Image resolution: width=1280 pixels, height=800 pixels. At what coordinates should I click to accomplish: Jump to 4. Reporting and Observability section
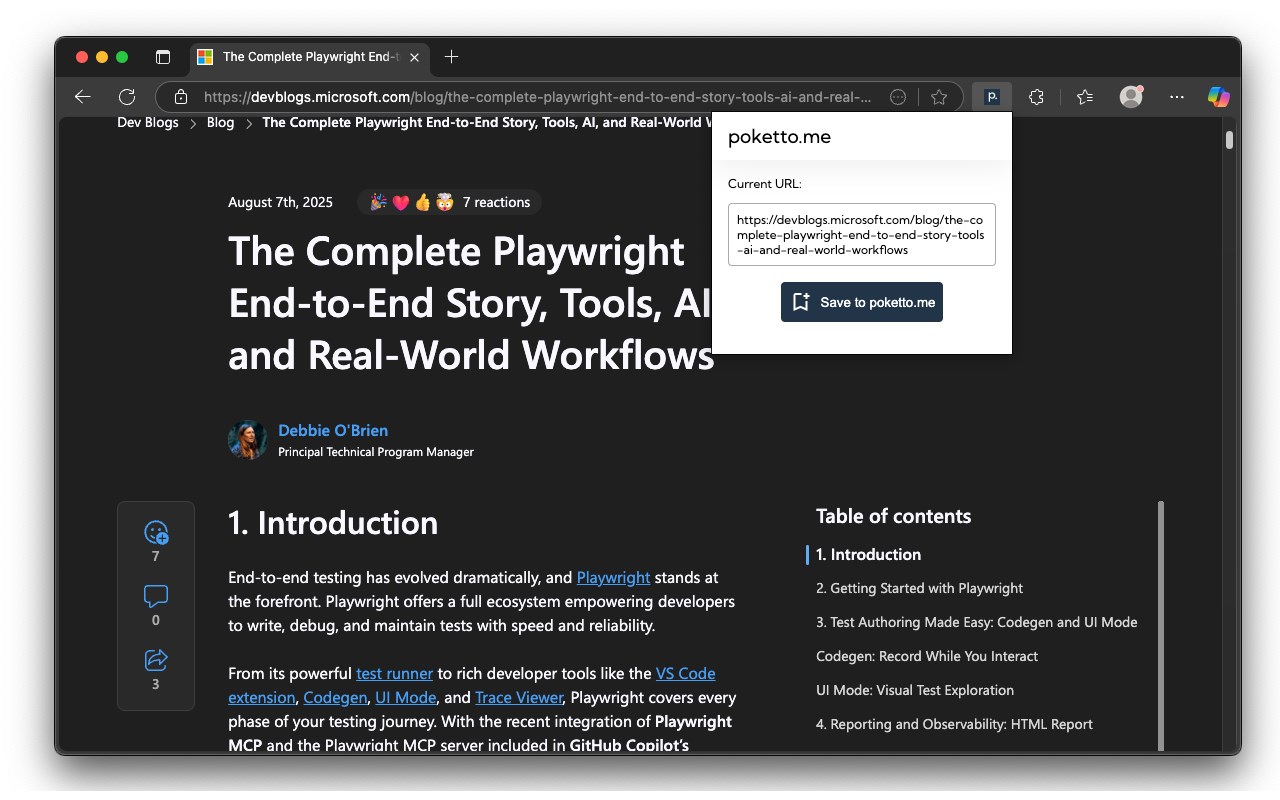click(x=954, y=724)
